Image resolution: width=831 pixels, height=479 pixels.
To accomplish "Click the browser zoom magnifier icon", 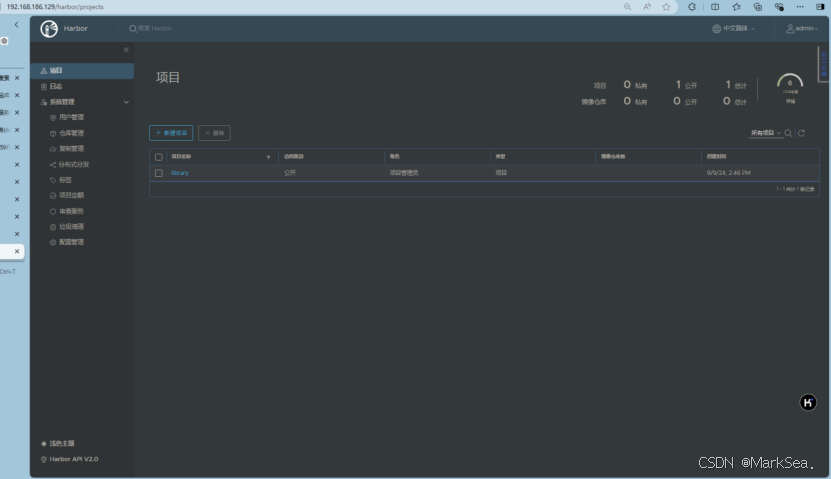I will 627,7.
